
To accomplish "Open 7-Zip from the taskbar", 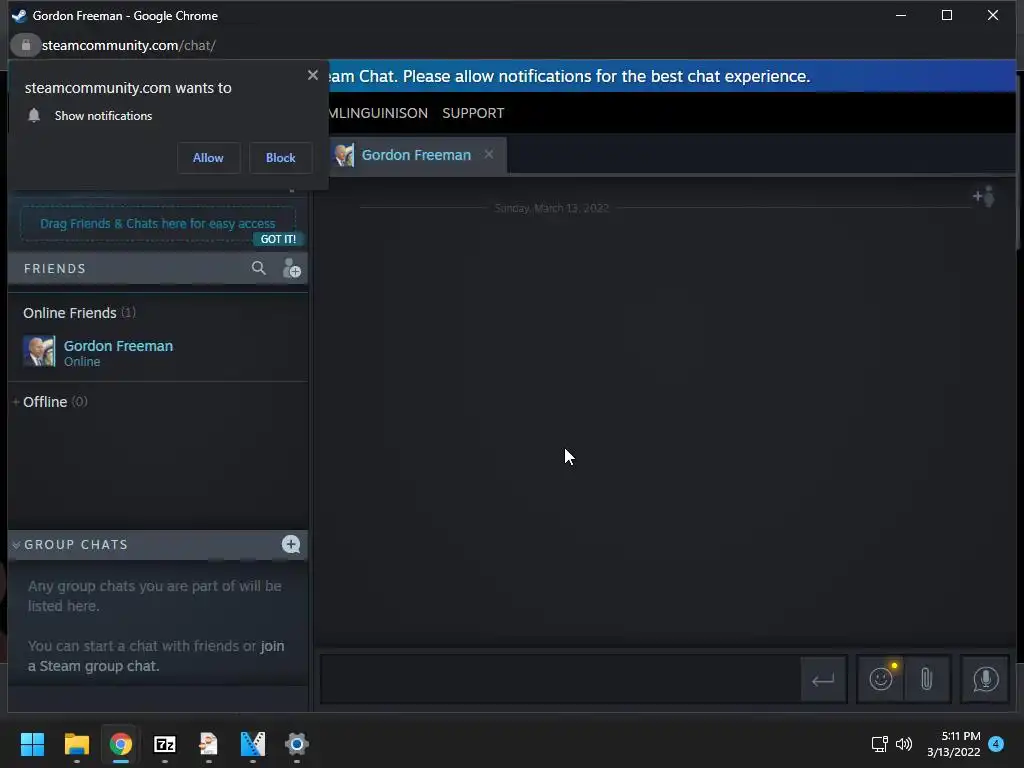I will [165, 744].
